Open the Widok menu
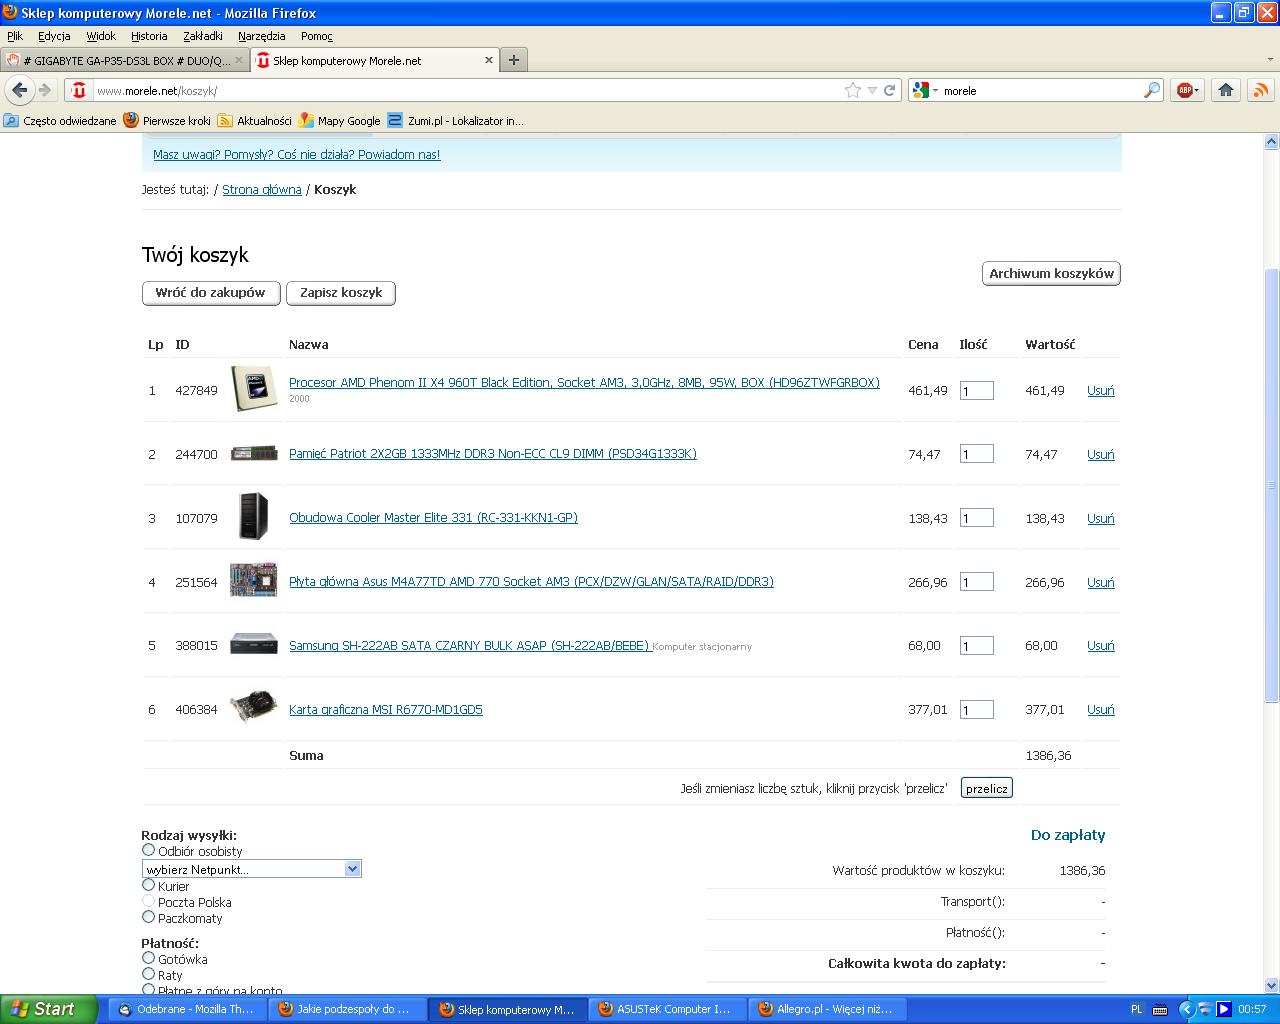 (101, 36)
